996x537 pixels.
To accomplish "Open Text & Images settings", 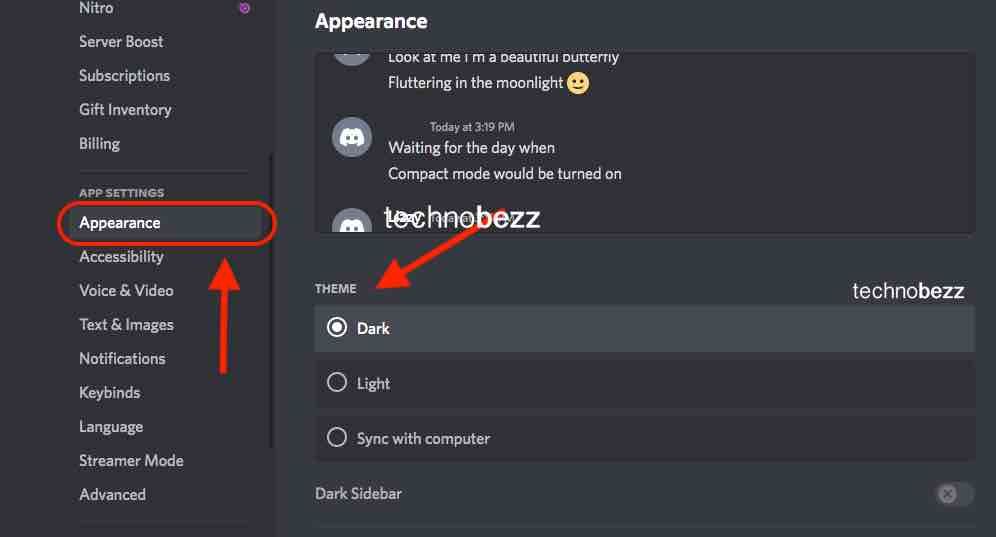I will 126,325.
